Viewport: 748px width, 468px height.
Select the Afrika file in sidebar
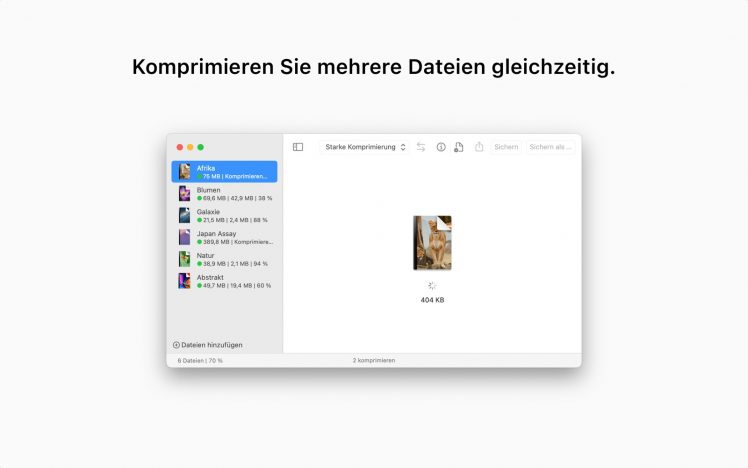point(224,172)
